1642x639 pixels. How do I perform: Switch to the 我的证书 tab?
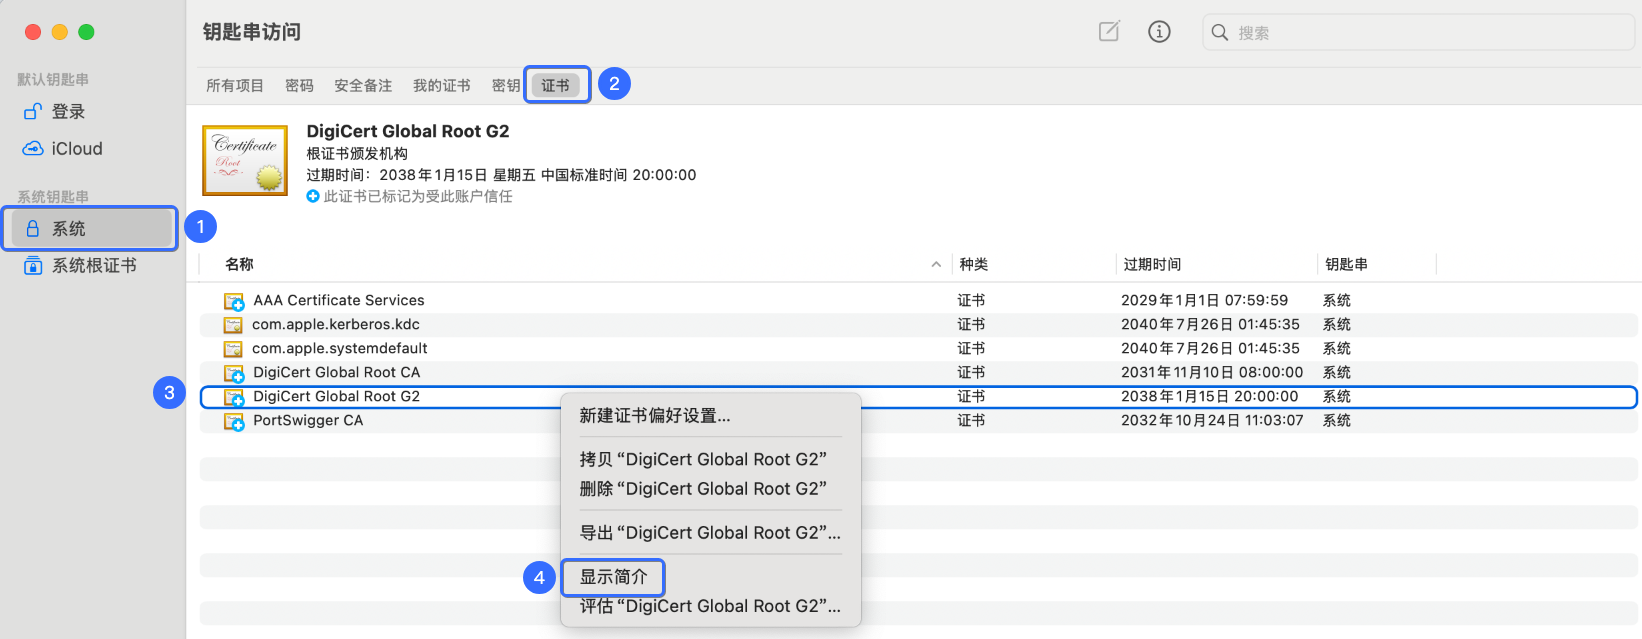pyautogui.click(x=441, y=86)
